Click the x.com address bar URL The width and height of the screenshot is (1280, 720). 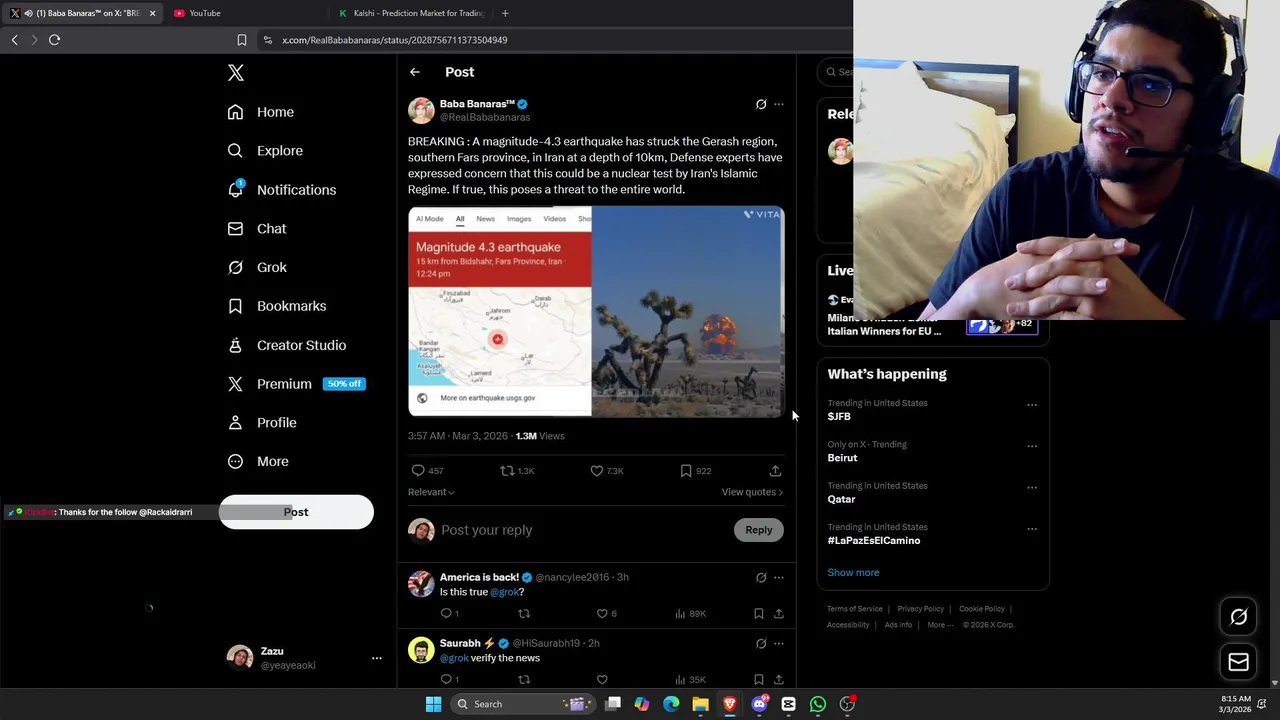pyautogui.click(x=395, y=40)
